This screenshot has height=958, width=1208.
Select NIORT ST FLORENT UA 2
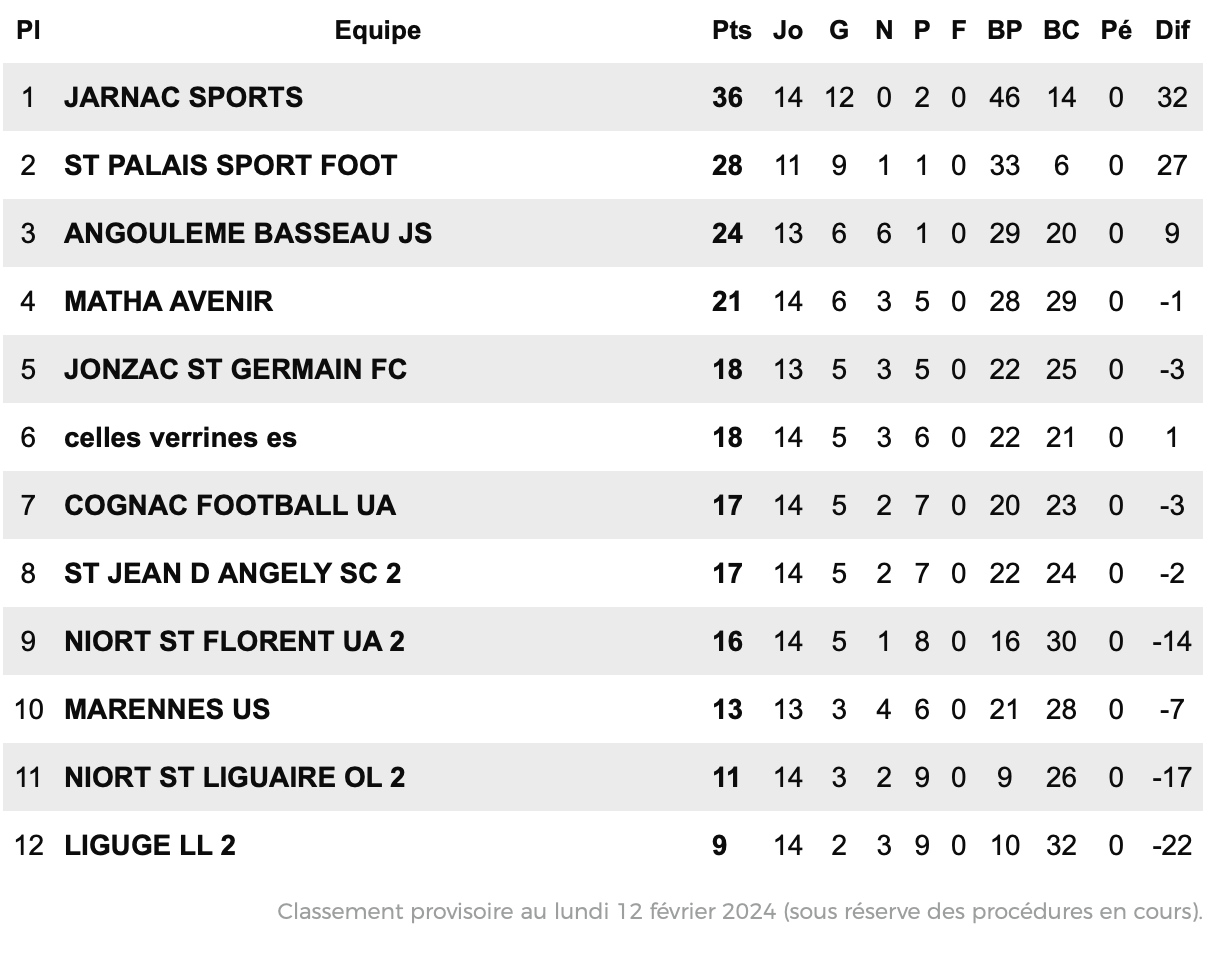pos(234,641)
